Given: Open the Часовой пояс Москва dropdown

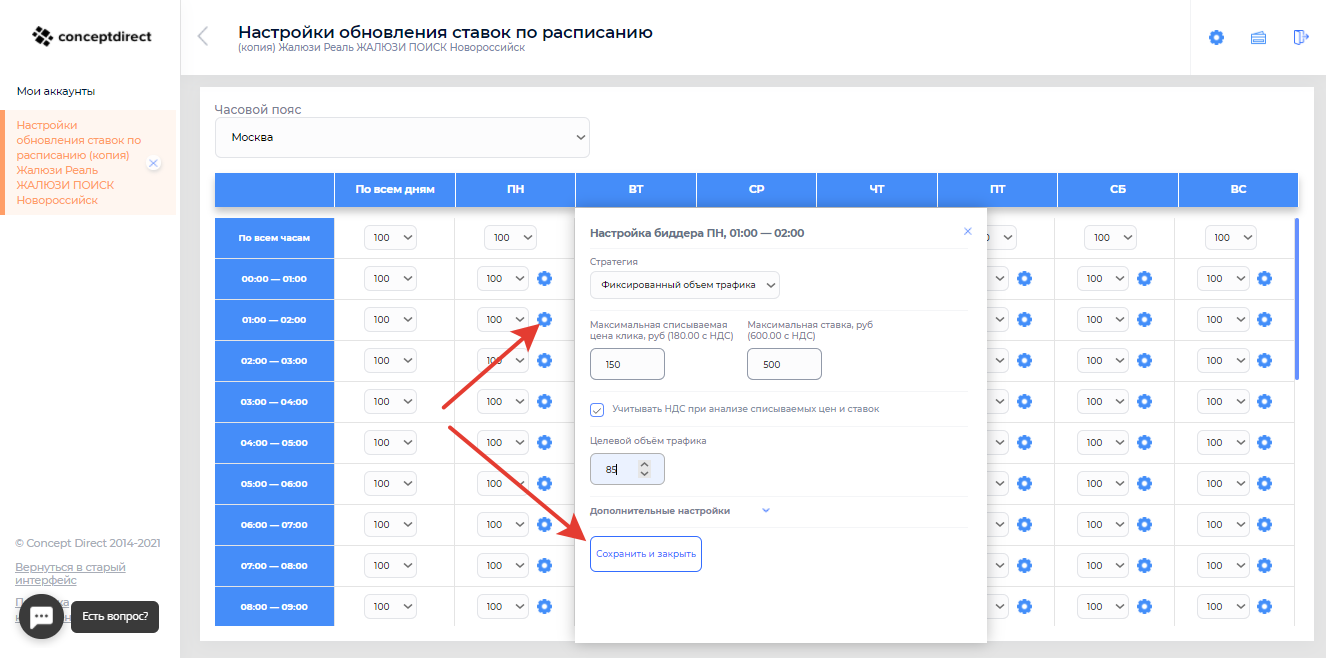Looking at the screenshot, I should pyautogui.click(x=402, y=138).
